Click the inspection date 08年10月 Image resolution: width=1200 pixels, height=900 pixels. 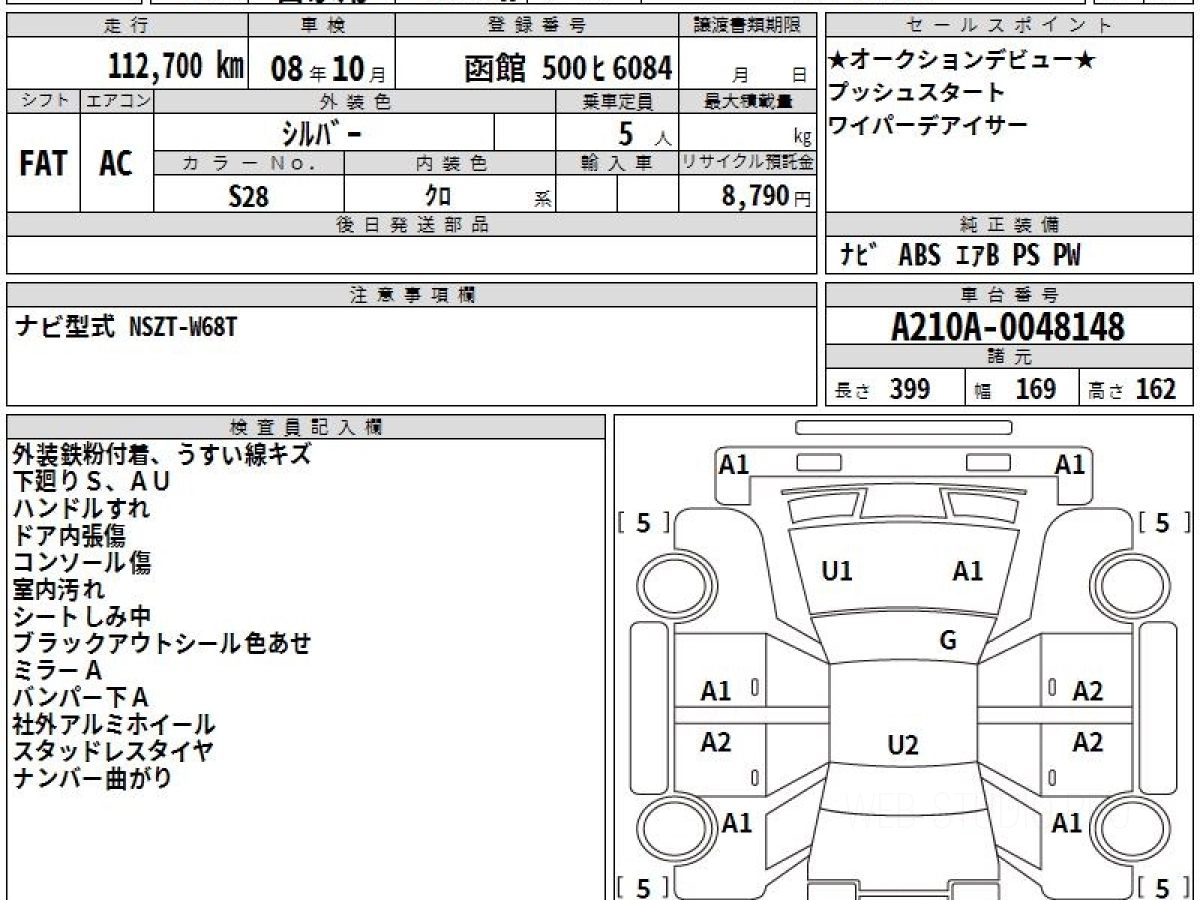tap(327, 68)
